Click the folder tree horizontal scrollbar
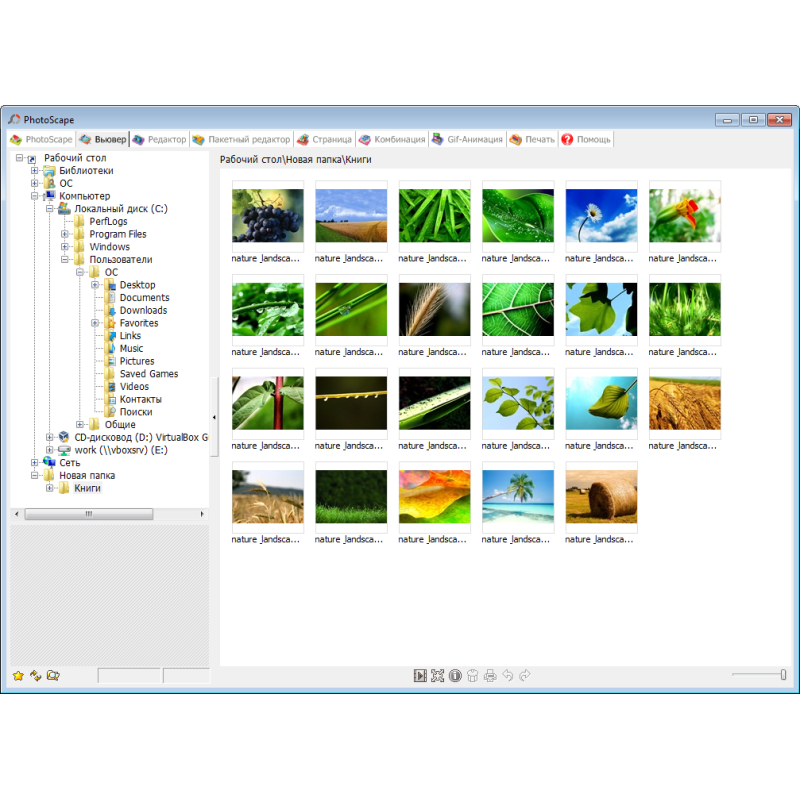Image resolution: width=800 pixels, height=800 pixels. tap(88, 514)
